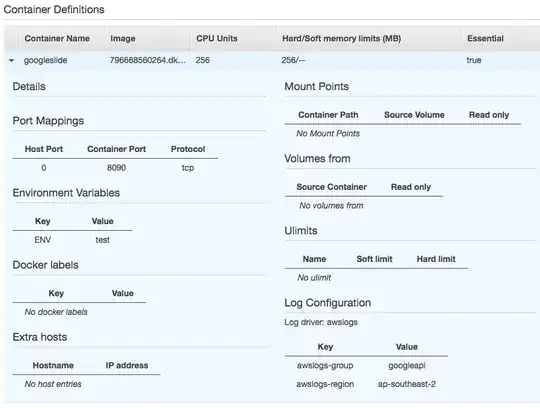
Task: Click the CPU Units value 256
Action: pyautogui.click(x=202, y=60)
